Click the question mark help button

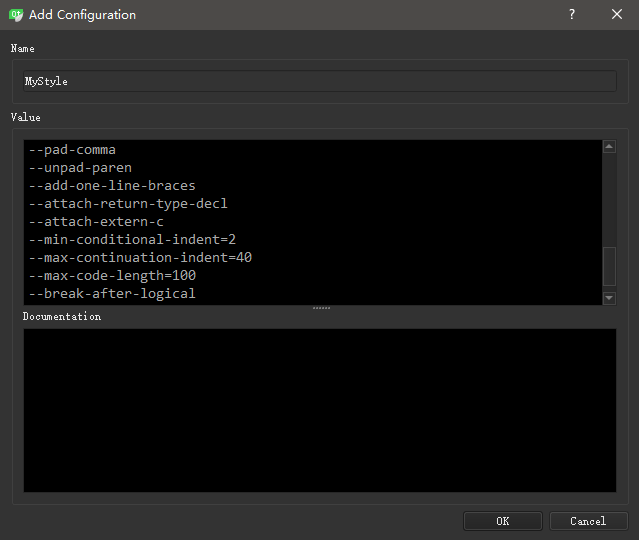(x=572, y=15)
